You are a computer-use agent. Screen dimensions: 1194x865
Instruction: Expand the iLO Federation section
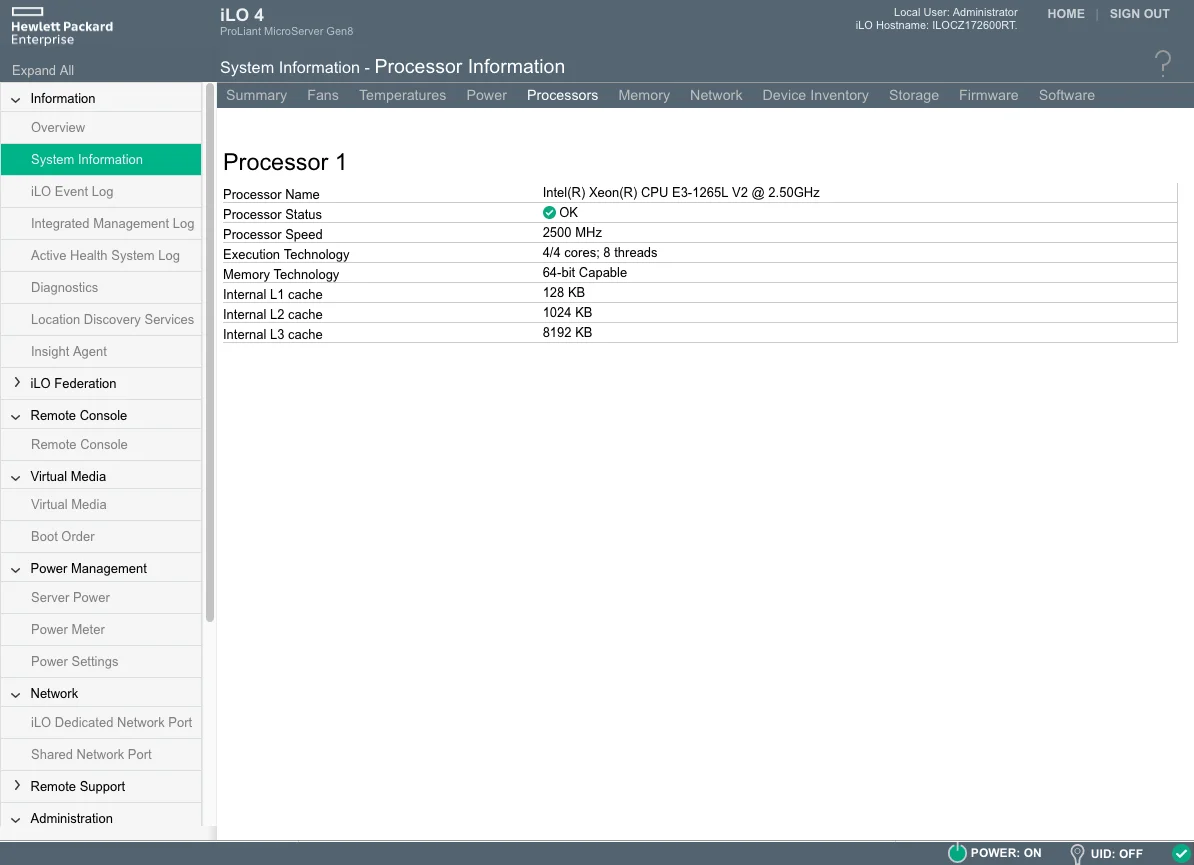[x=17, y=383]
